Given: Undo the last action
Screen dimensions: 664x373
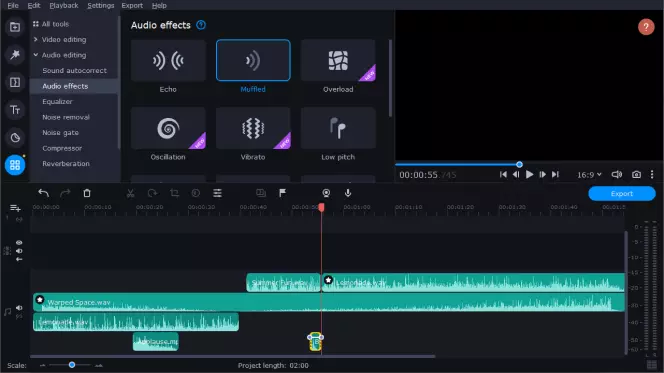Looking at the screenshot, I should point(43,193).
